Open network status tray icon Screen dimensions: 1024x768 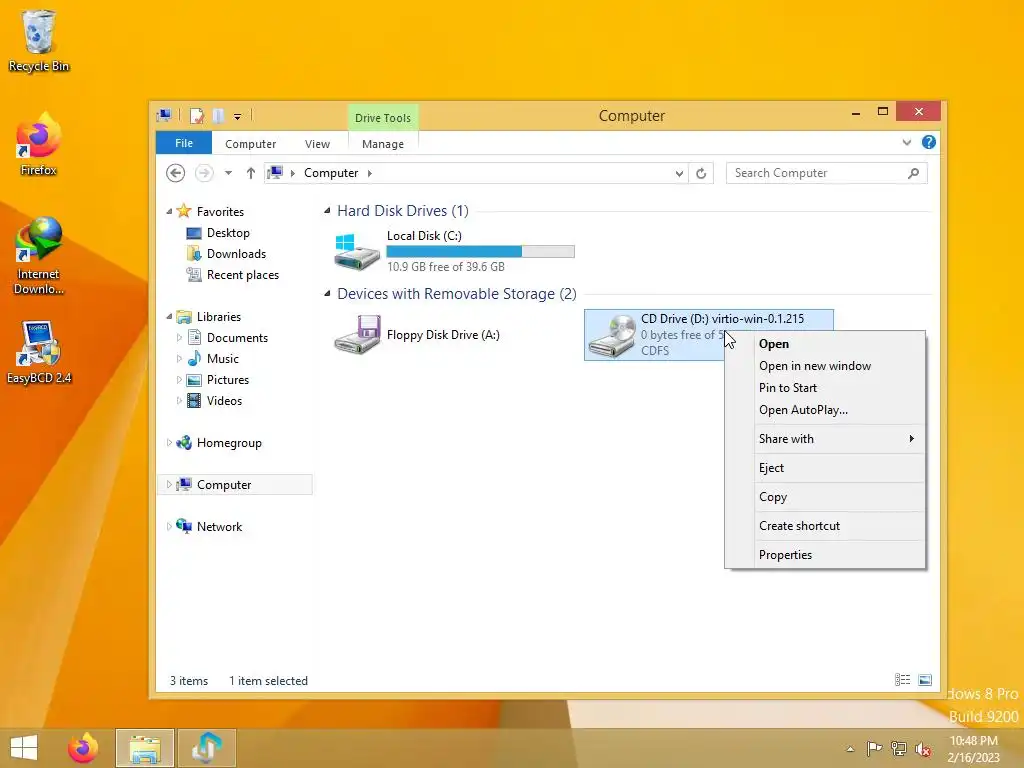click(x=899, y=748)
